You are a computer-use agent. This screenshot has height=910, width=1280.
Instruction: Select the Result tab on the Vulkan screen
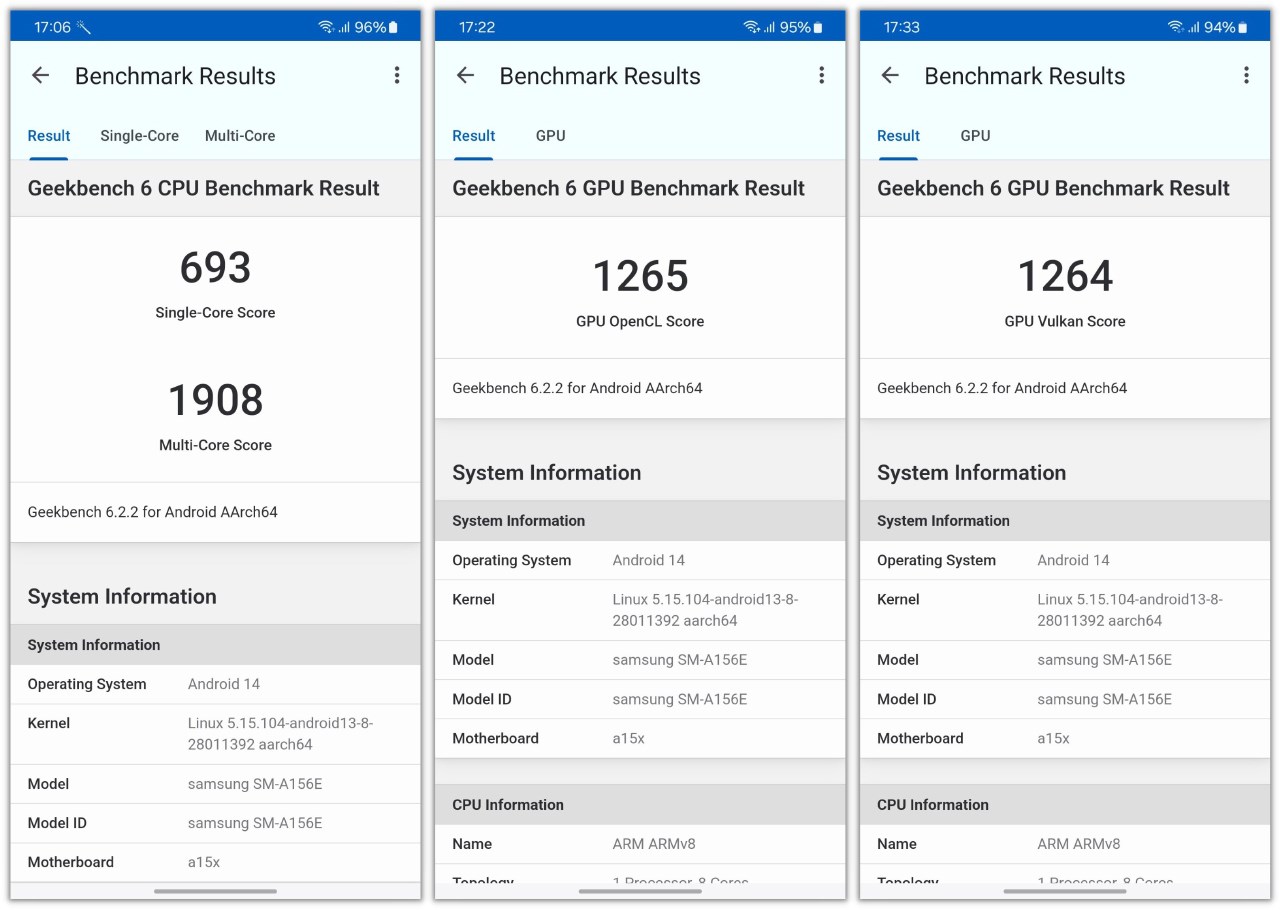[898, 136]
